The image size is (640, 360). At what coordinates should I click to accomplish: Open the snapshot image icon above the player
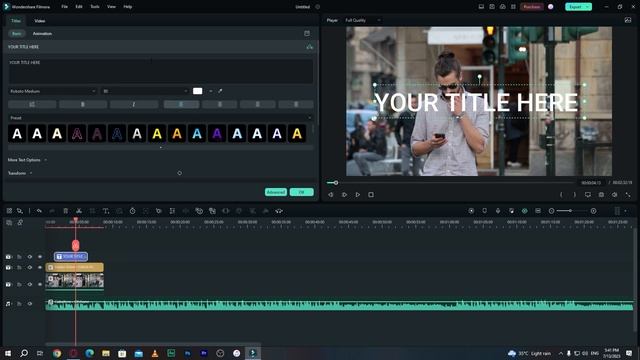628,20
